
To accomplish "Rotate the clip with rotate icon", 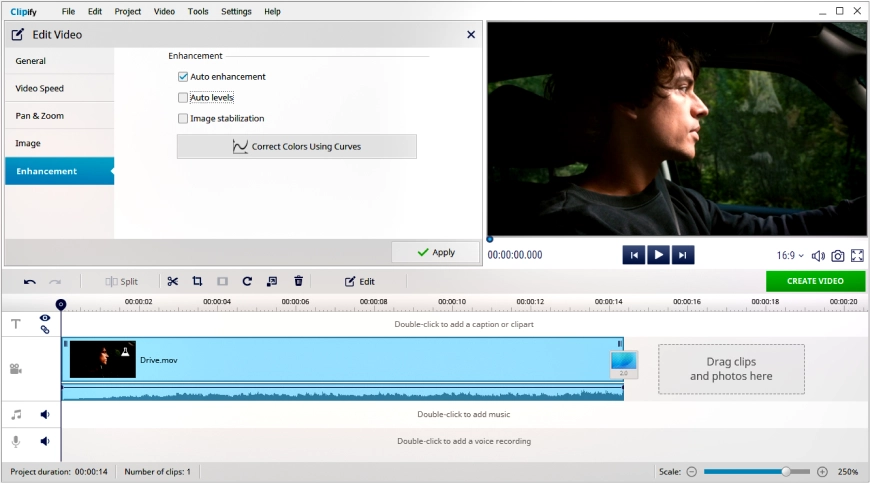I will [x=247, y=281].
